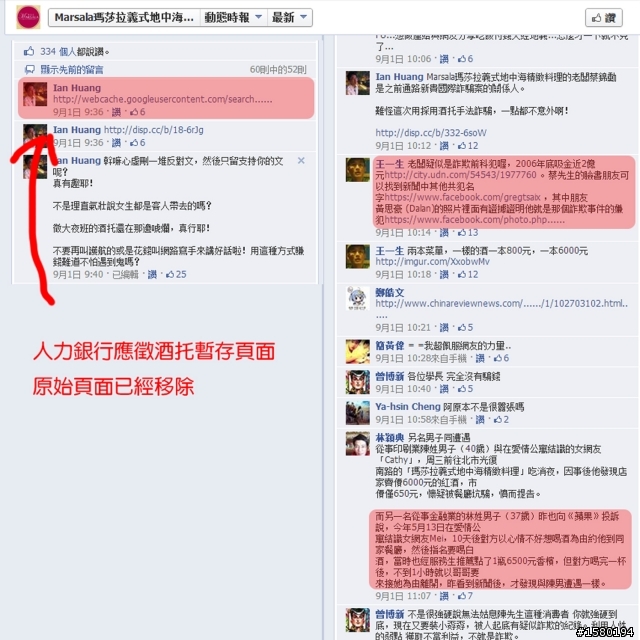Open the imgur.com/XxobwMv link
The width and height of the screenshot is (640, 640).
click(432, 262)
